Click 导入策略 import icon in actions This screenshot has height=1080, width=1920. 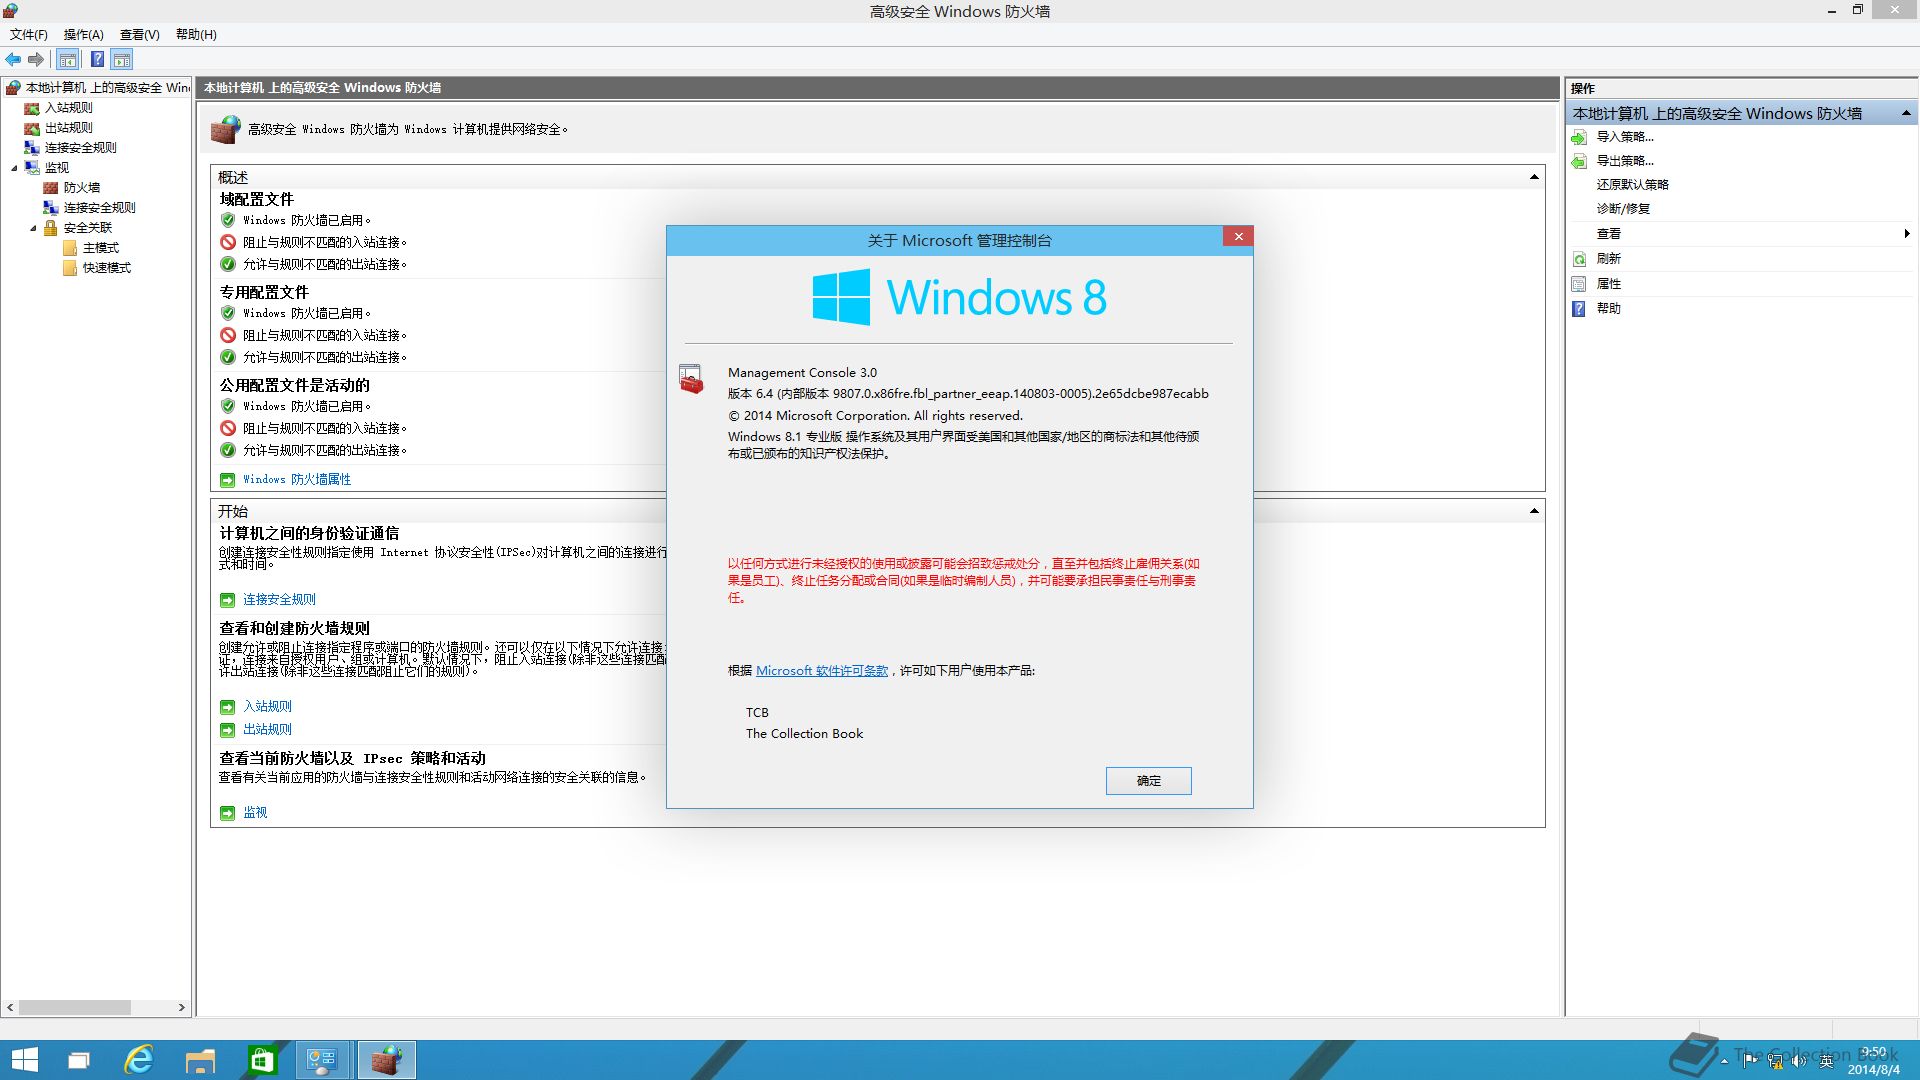[1579, 137]
